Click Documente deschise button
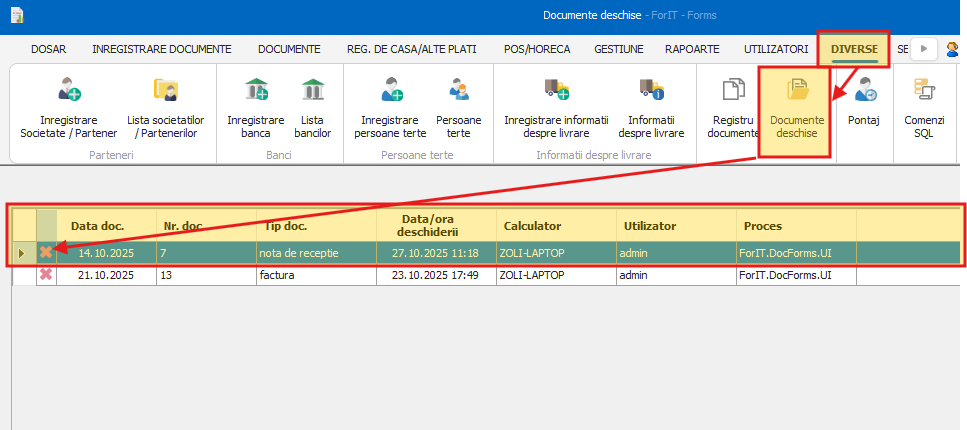The width and height of the screenshot is (967, 430). [x=796, y=110]
